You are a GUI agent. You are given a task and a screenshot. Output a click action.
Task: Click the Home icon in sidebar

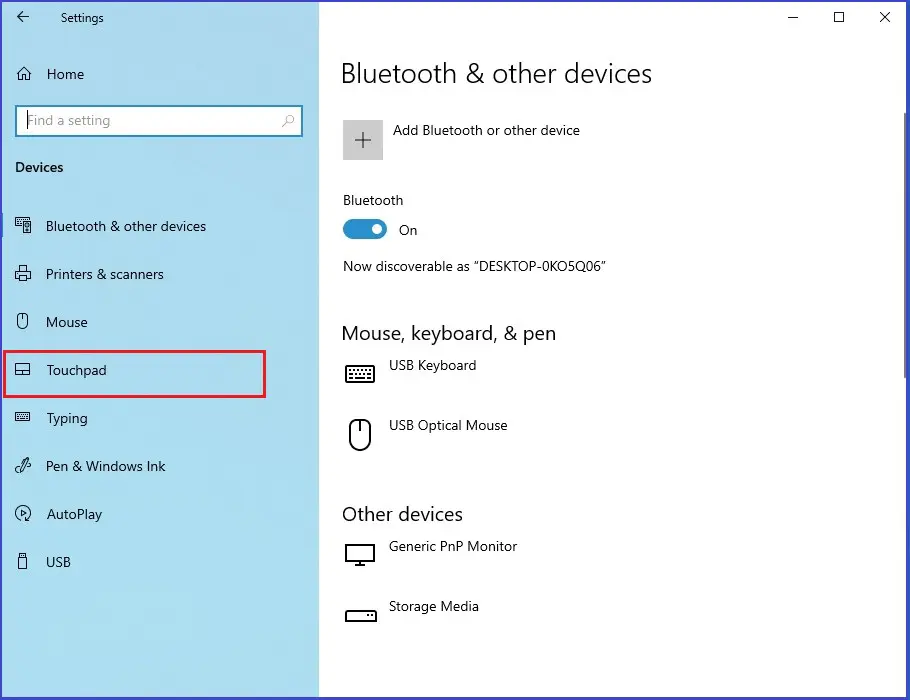tap(24, 74)
